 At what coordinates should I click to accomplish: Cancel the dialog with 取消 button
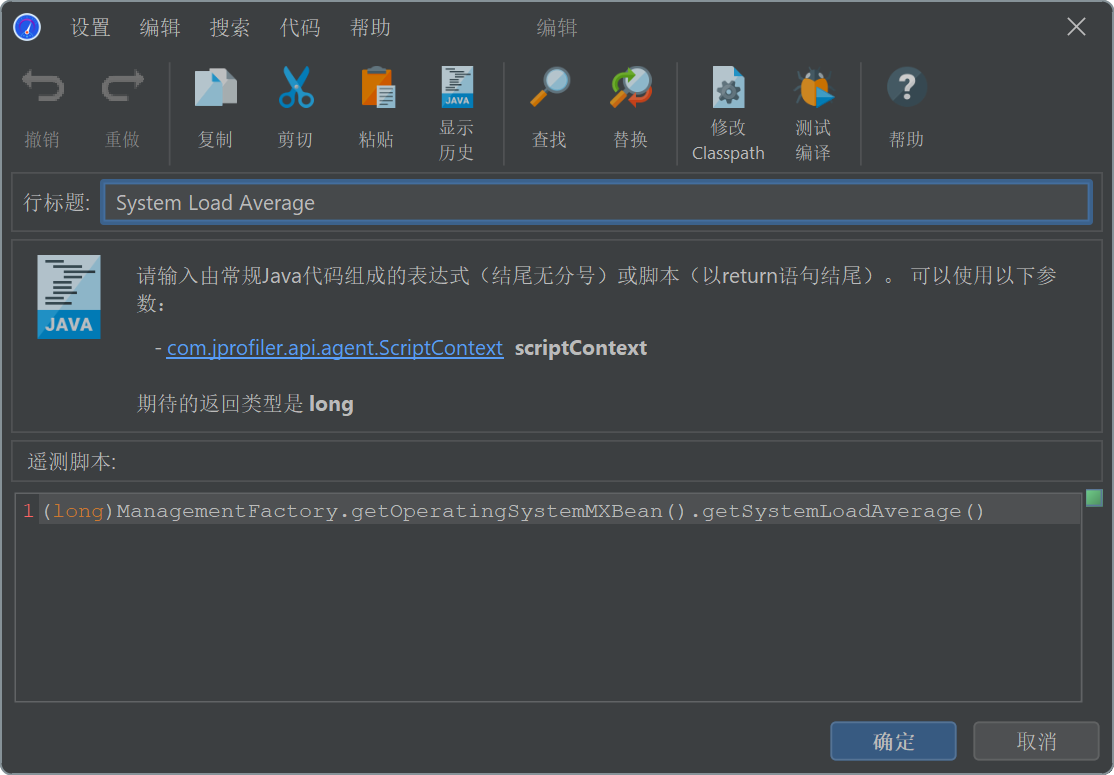(1036, 741)
